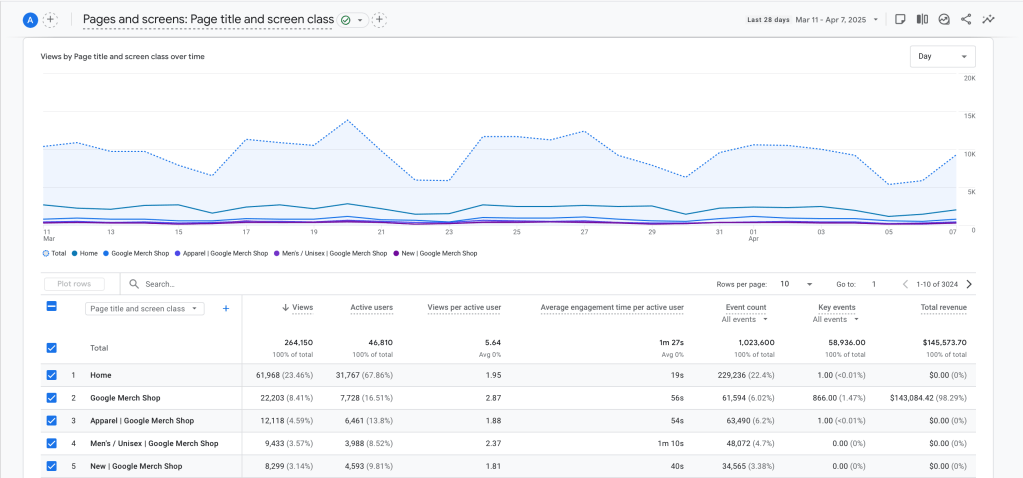
Task: Click the plus icon to add secondary dimension
Action: pyautogui.click(x=226, y=309)
